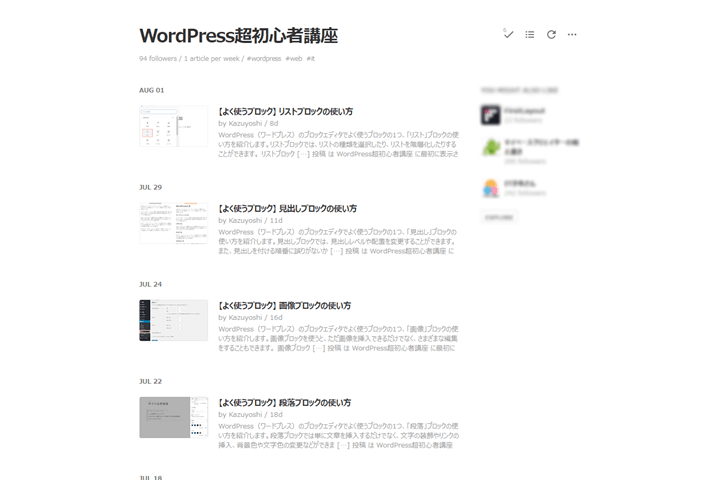This screenshot has width=720, height=480.
Task: Click the JUL 24 date heading
Action: click(x=151, y=284)
